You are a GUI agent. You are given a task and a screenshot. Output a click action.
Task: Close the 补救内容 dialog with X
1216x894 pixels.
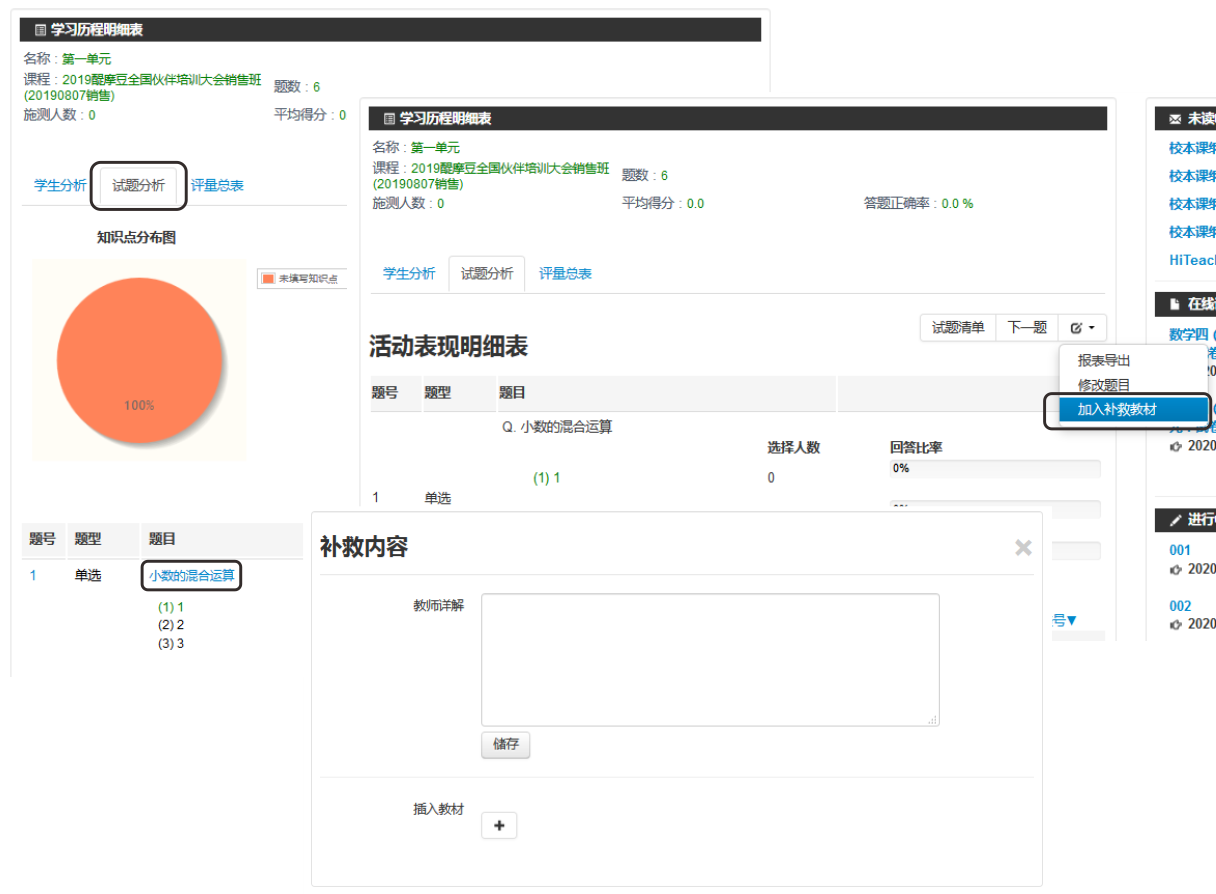(1023, 547)
